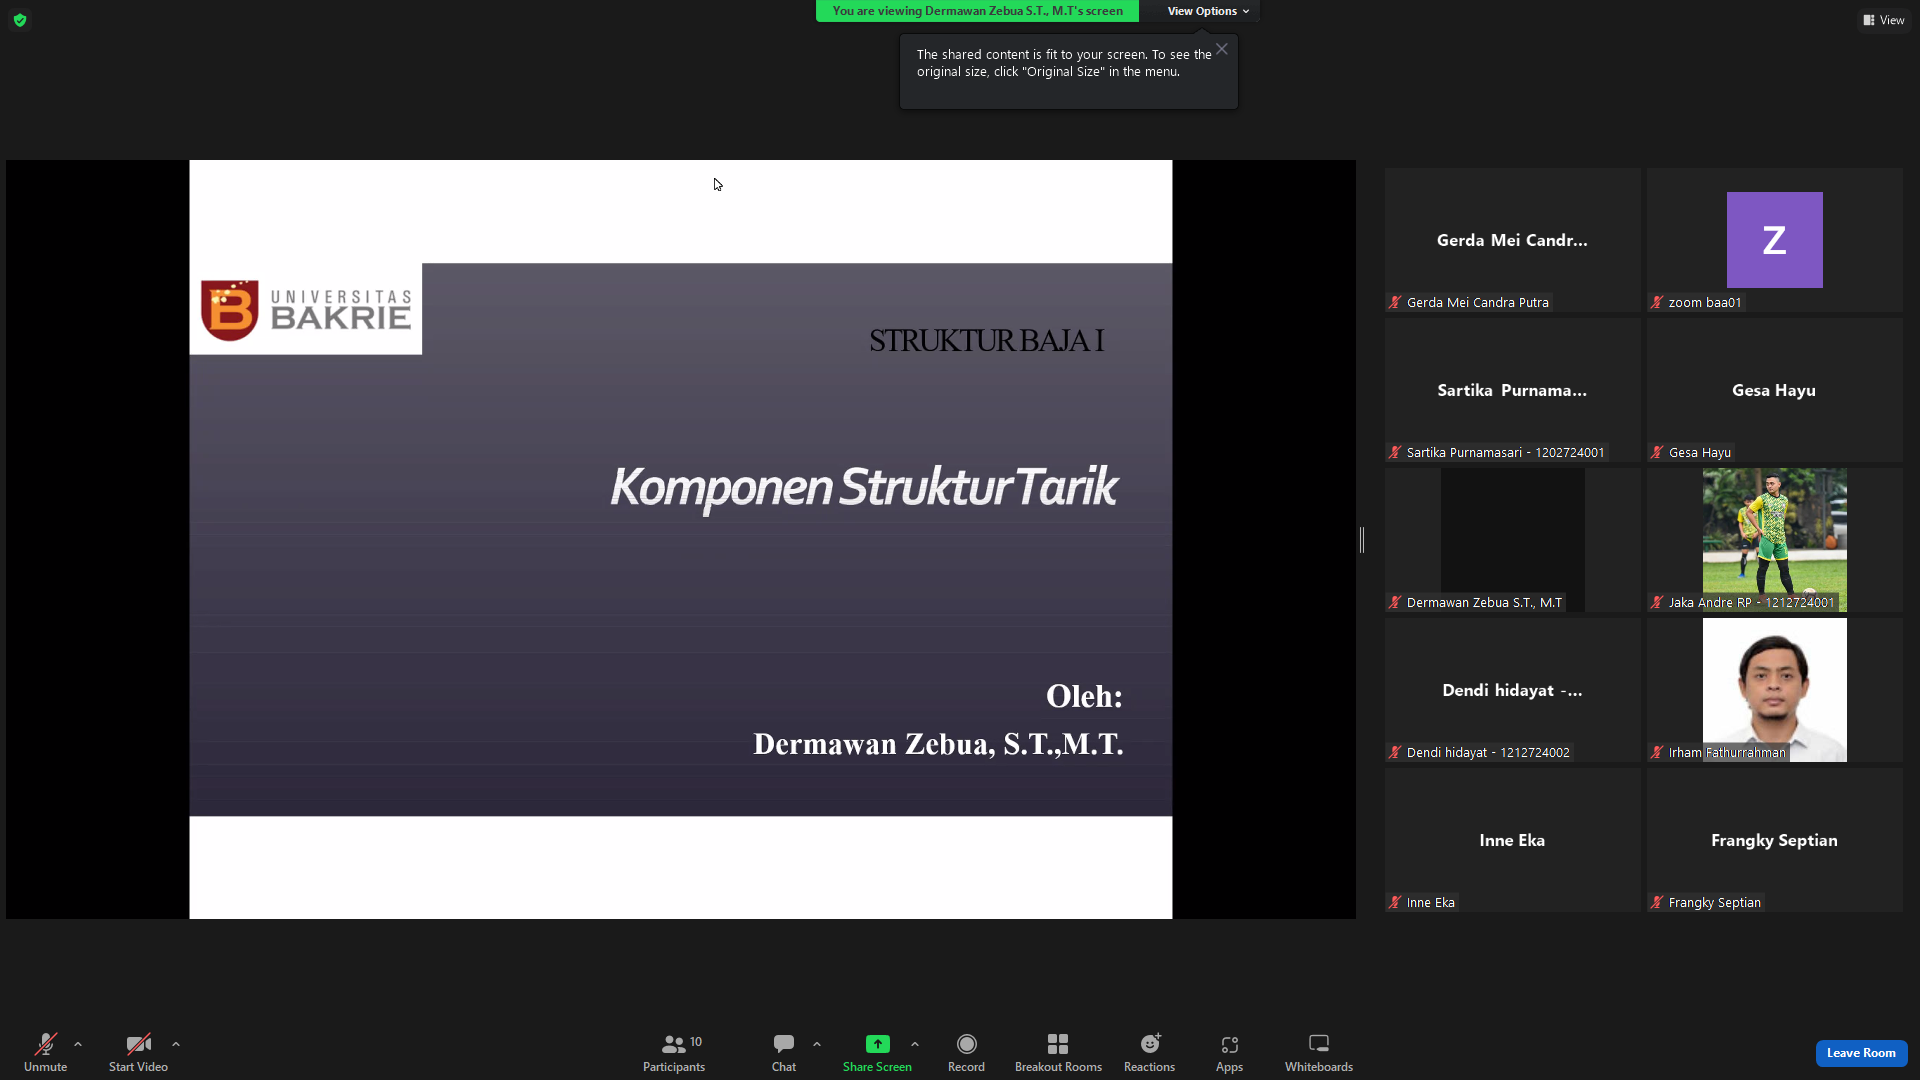Select Inne Eka's video tile
Viewport: 1920px width, 1080px height.
click(x=1513, y=840)
